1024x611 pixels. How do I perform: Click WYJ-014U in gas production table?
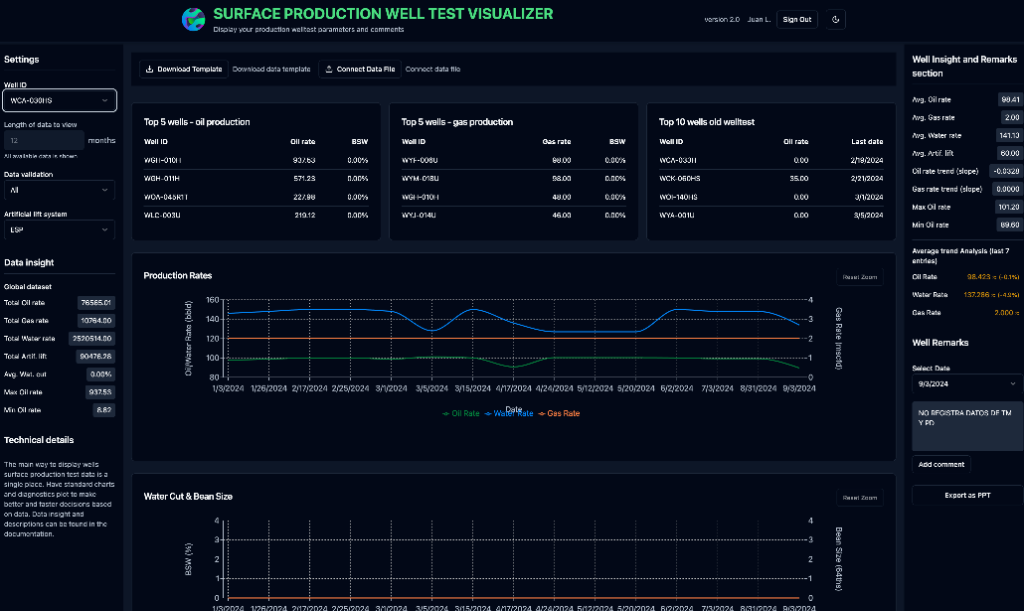click(x=419, y=215)
